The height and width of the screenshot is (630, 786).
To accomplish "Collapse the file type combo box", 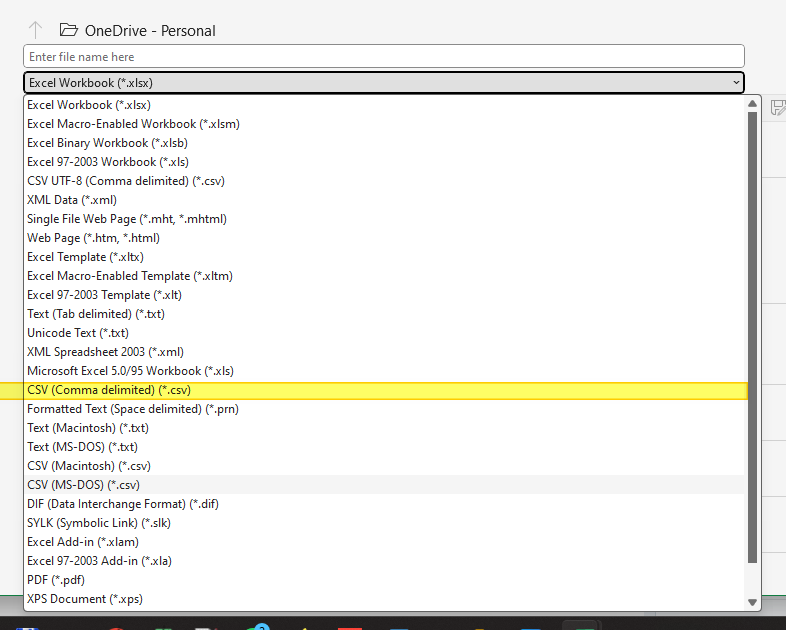I will (x=736, y=83).
